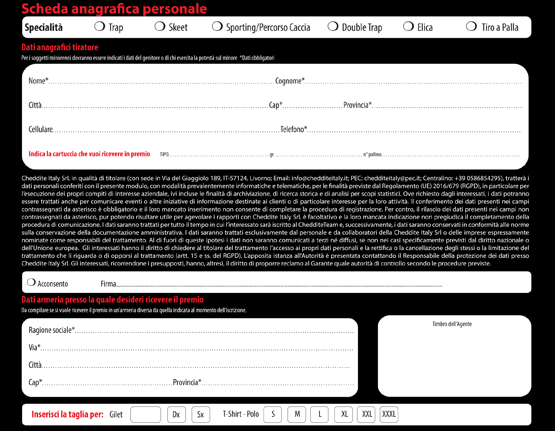
Task: Click the shooter's Provincia field
Action: point(447,105)
